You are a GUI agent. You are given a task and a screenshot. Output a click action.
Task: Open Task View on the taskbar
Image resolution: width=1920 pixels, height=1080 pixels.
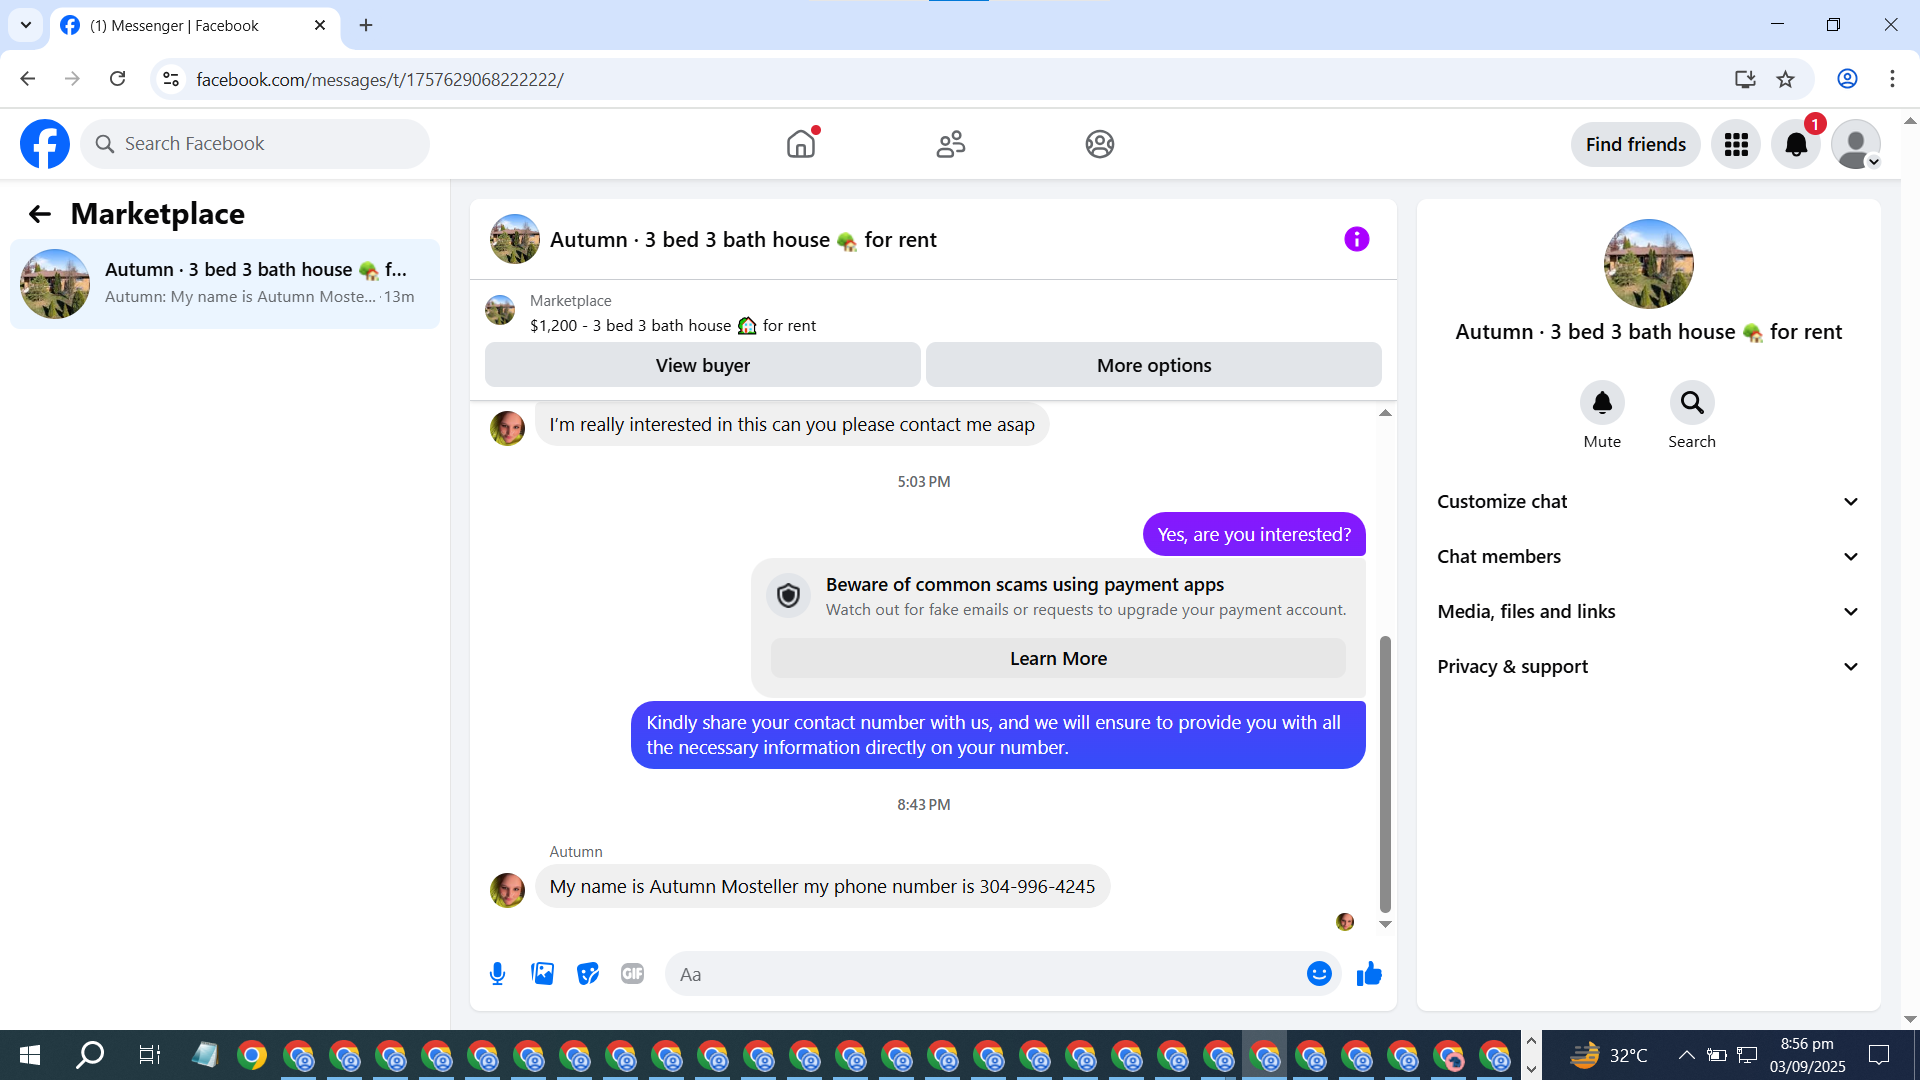[149, 1055]
